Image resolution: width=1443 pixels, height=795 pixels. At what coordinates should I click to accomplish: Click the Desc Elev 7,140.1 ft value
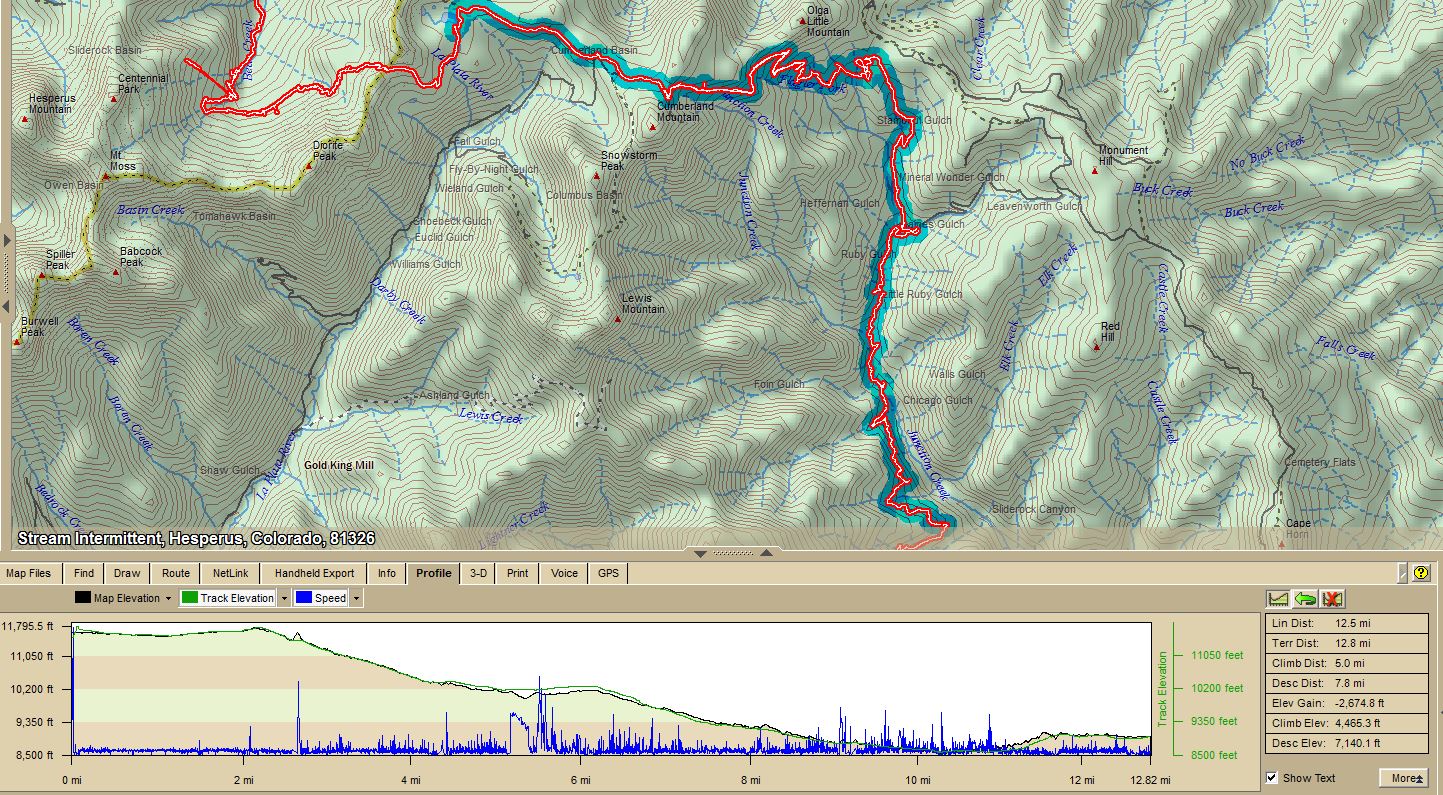pos(1357,743)
